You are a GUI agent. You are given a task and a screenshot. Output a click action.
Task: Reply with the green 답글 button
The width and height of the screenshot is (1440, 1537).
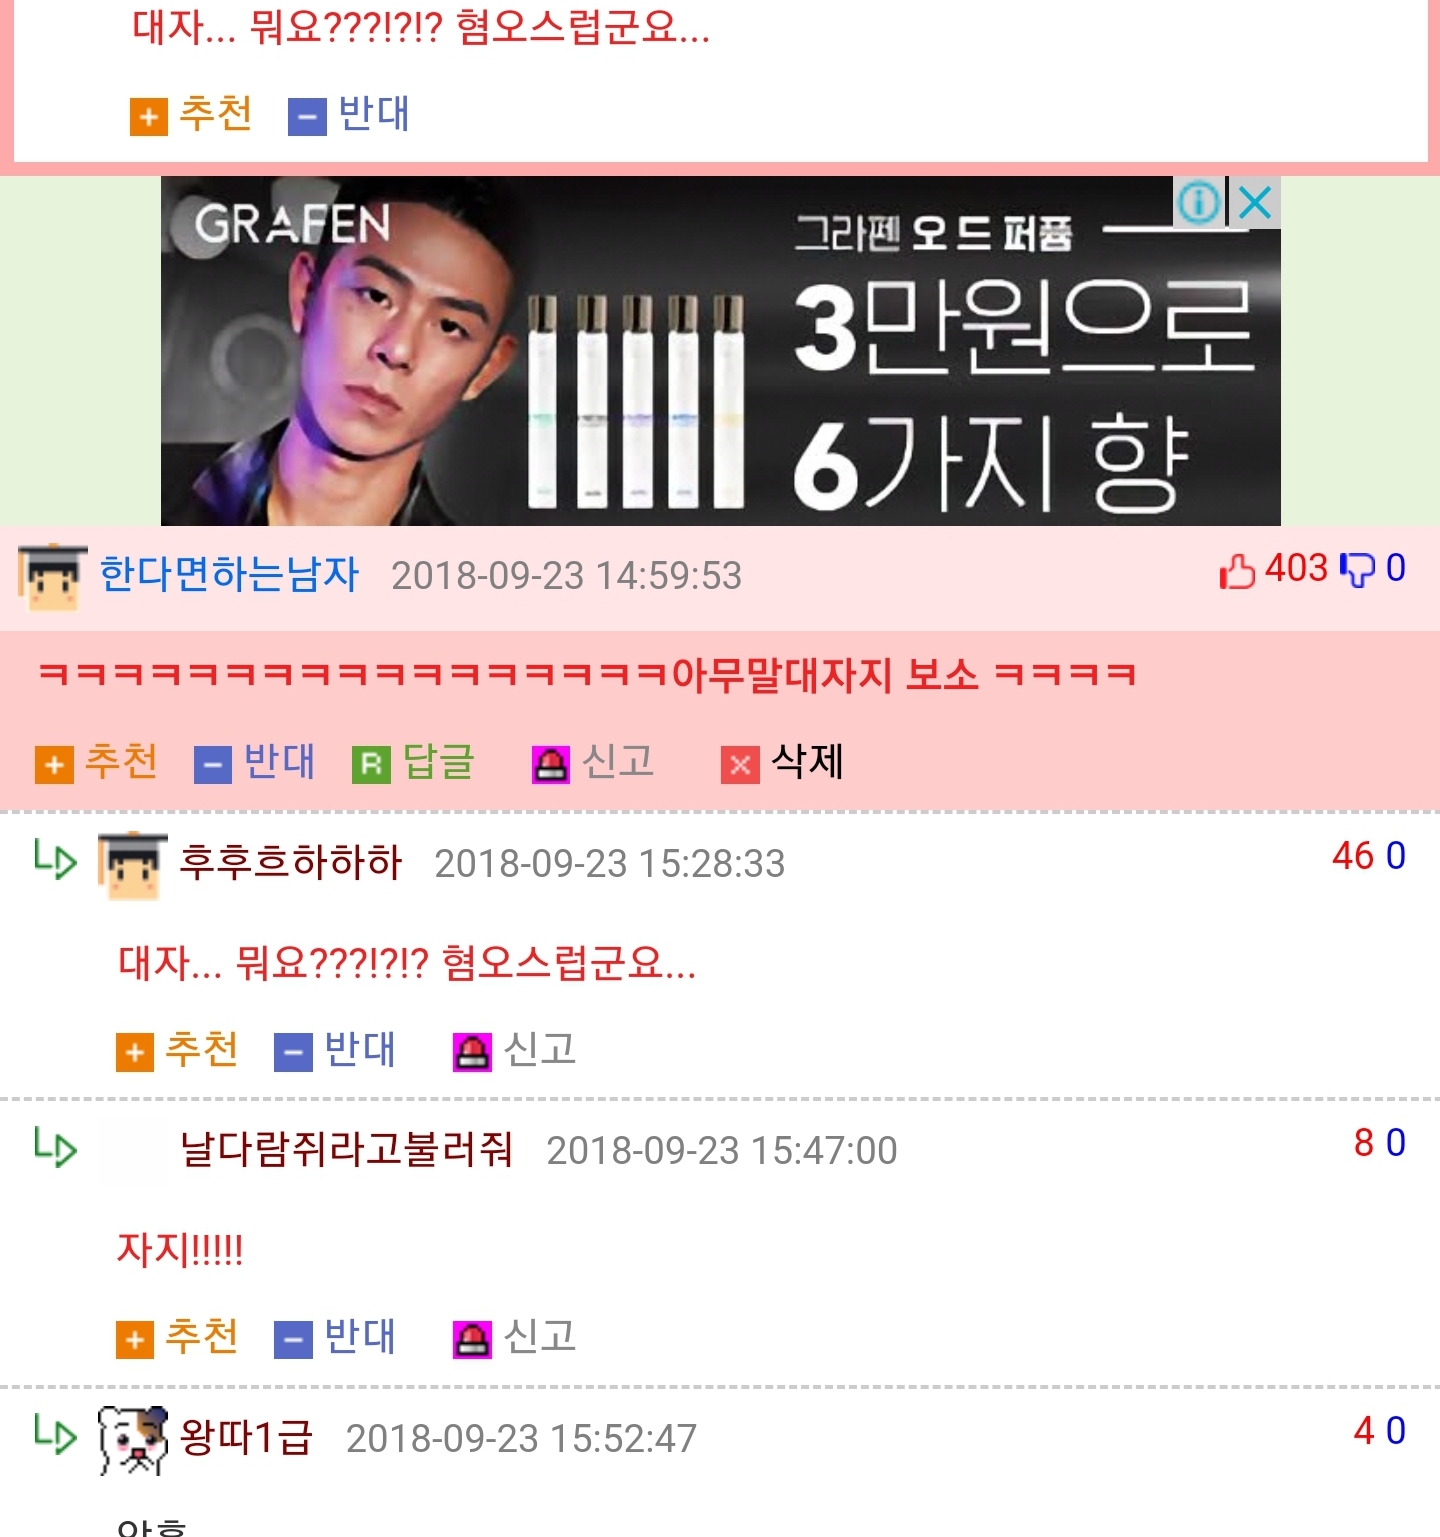pyautogui.click(x=414, y=763)
